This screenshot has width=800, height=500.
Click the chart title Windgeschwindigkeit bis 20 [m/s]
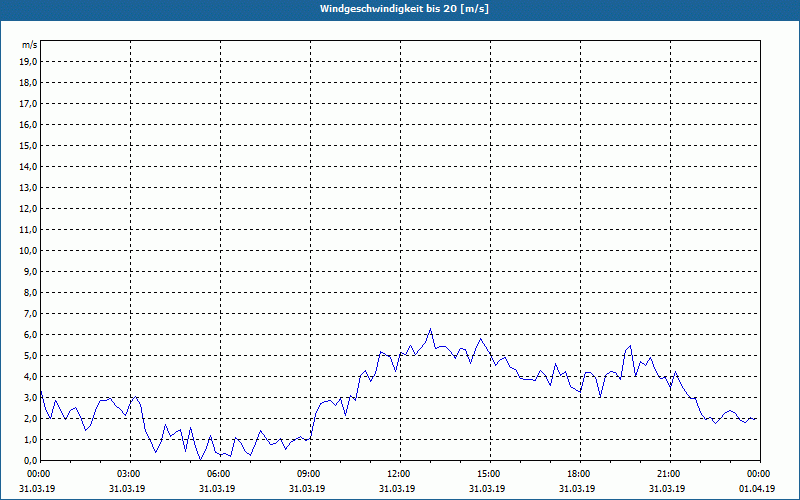tap(404, 9)
